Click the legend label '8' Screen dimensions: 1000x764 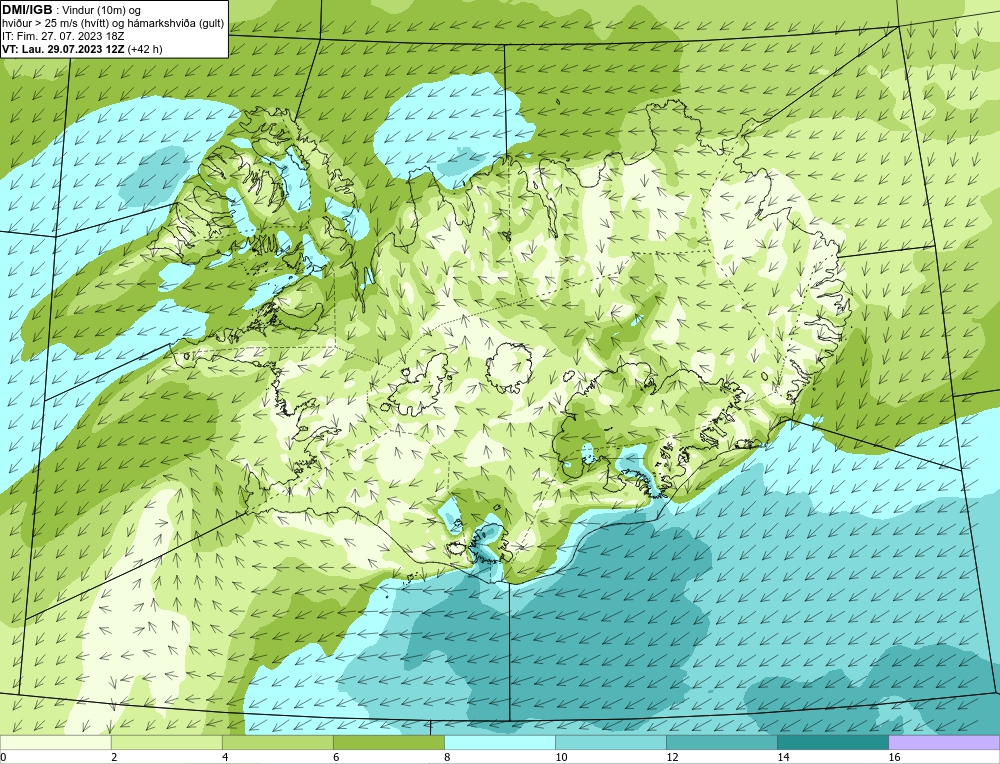click(447, 757)
